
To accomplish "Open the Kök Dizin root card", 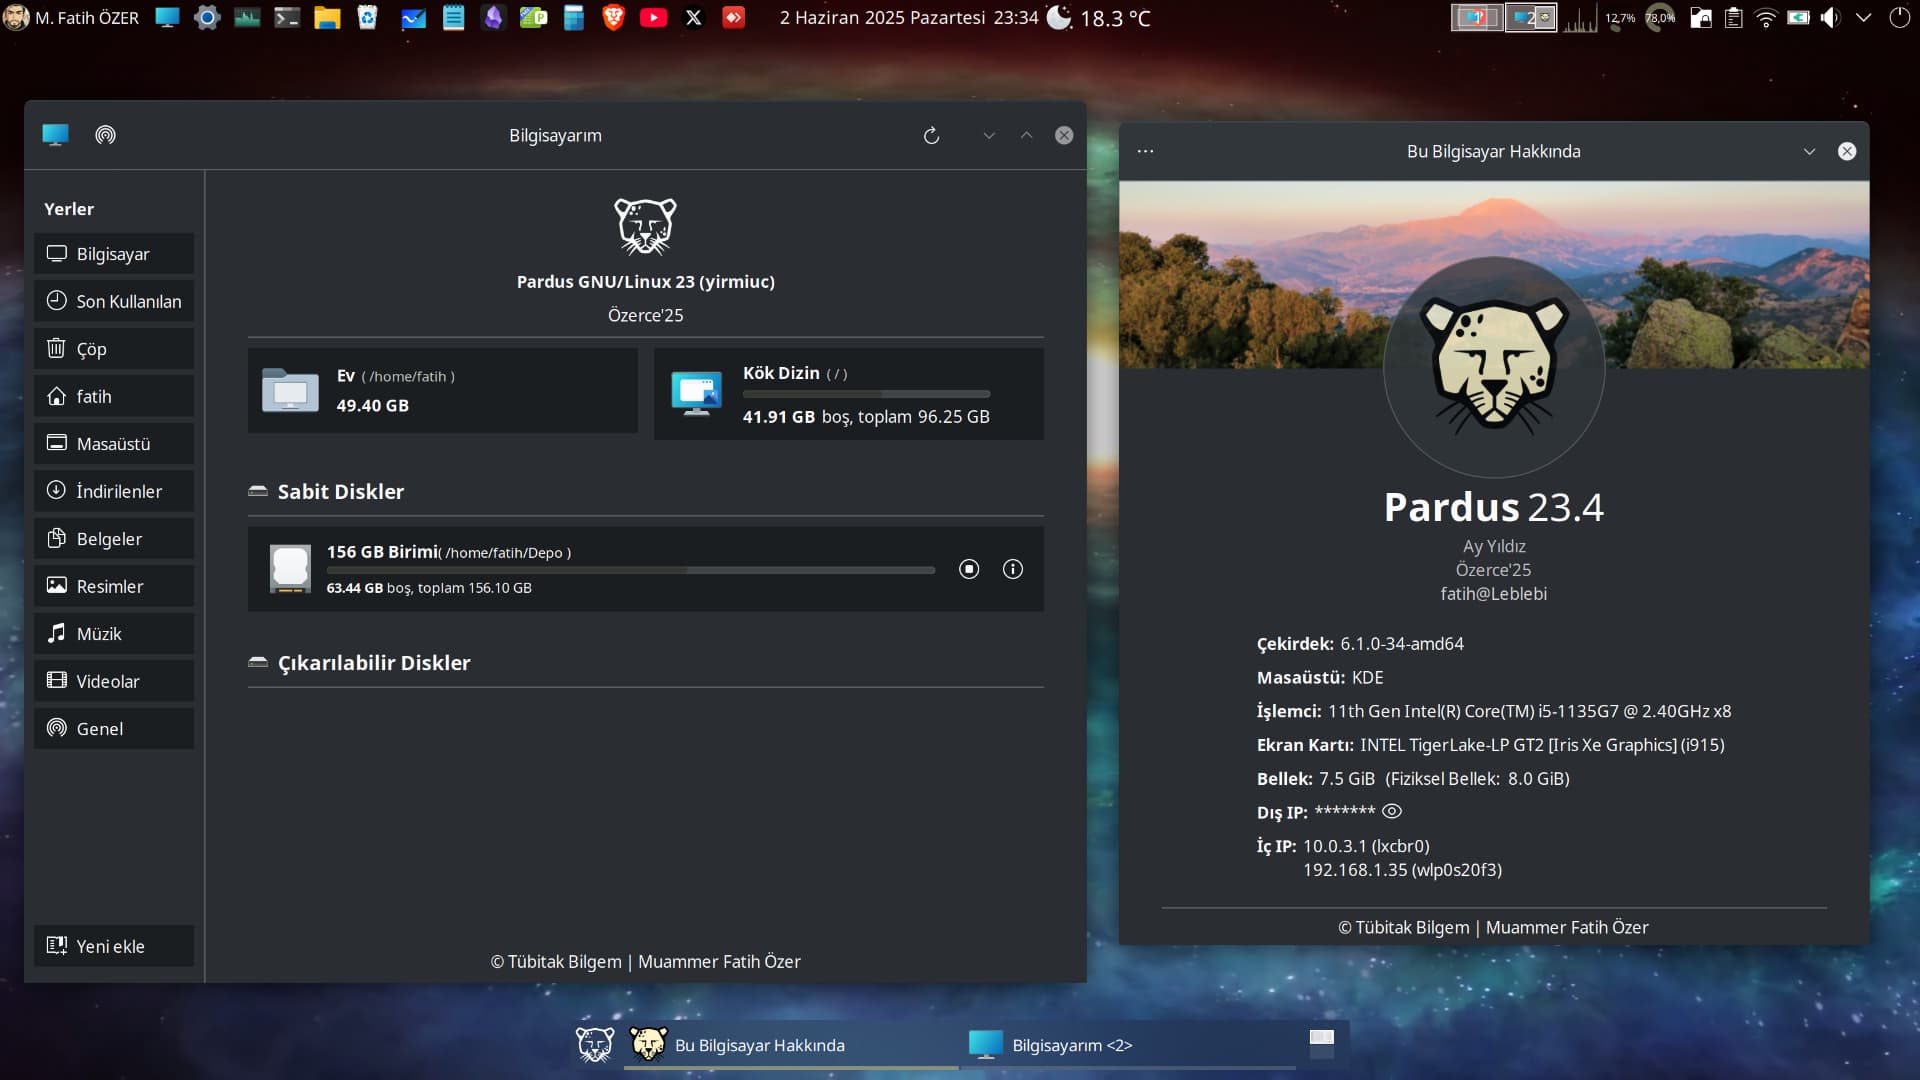I will click(x=849, y=394).
